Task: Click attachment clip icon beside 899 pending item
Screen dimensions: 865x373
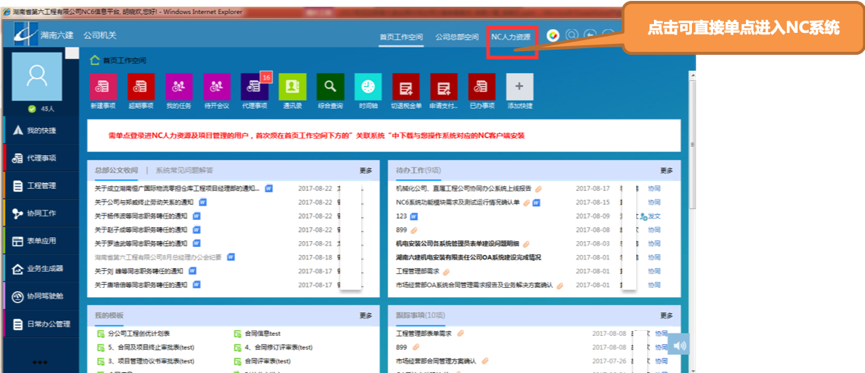Action: (x=414, y=230)
